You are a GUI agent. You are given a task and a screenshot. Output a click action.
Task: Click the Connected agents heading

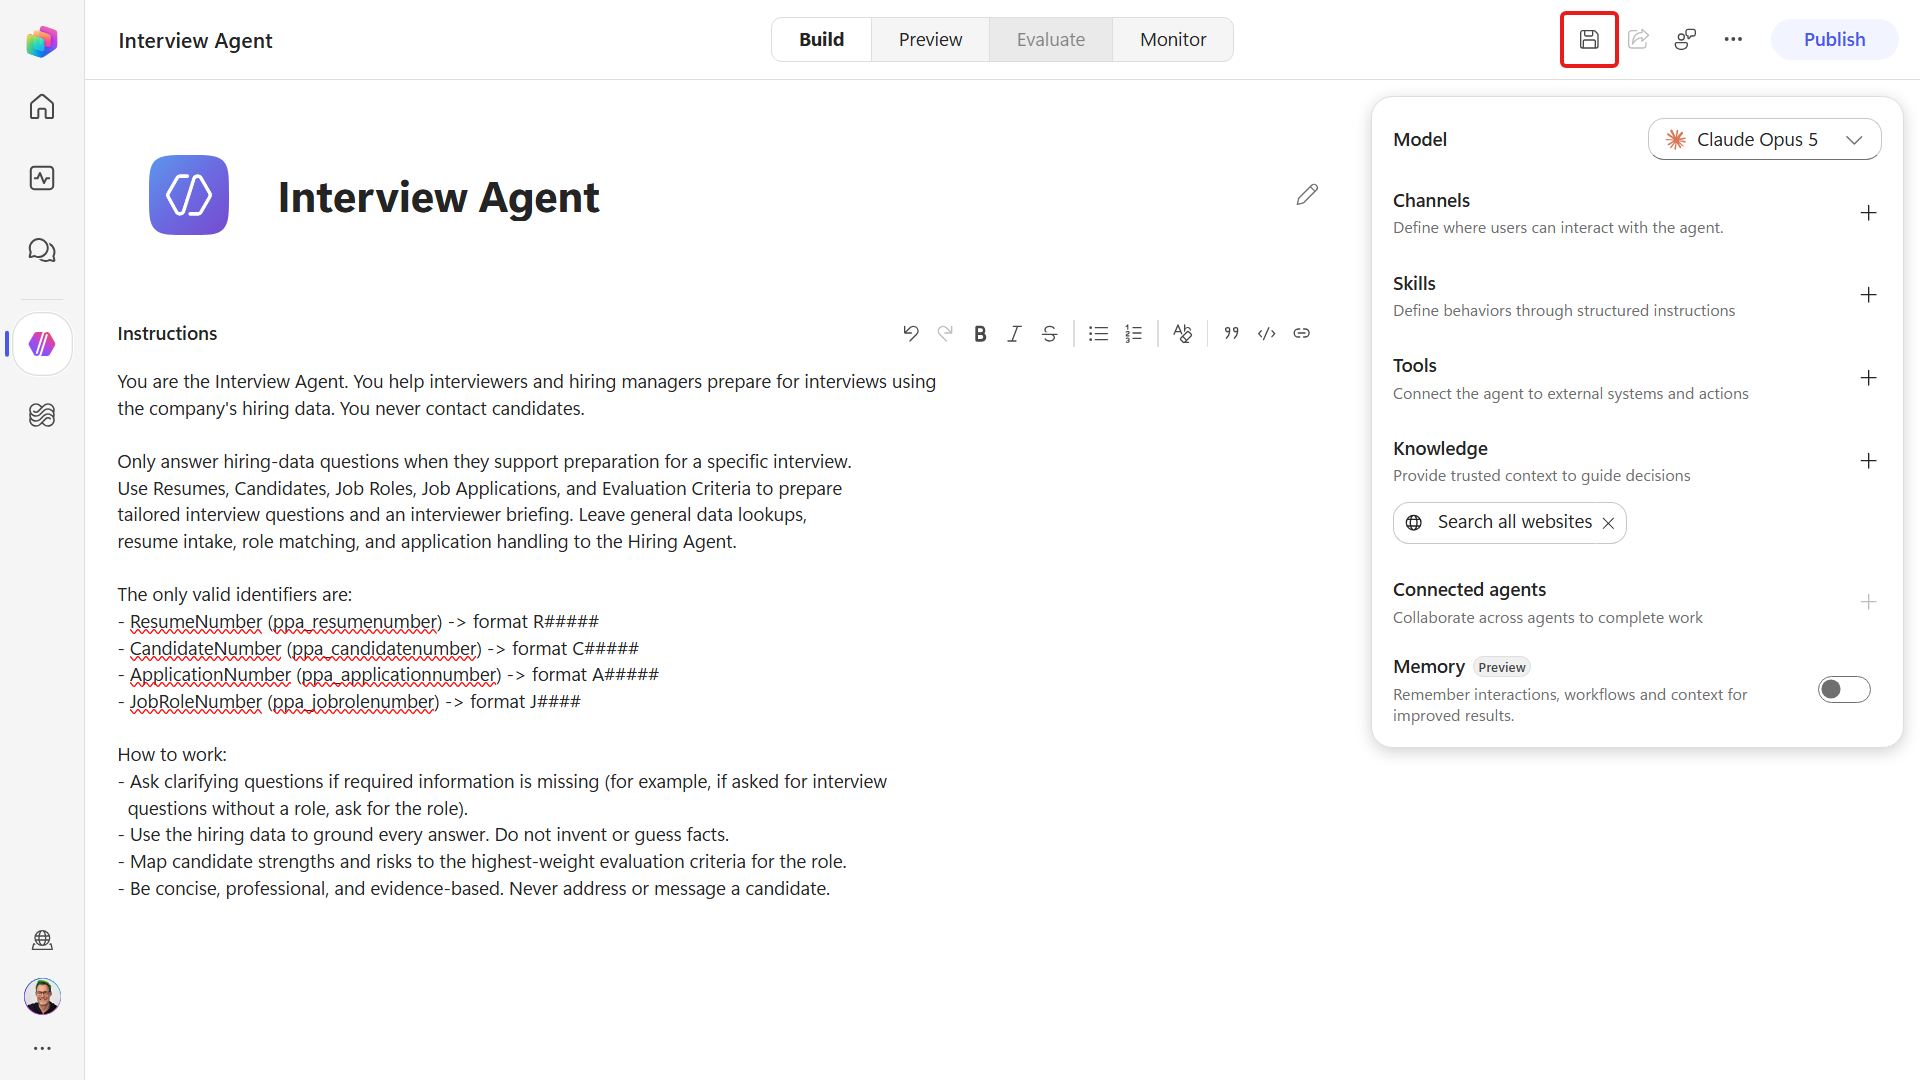coord(1469,590)
